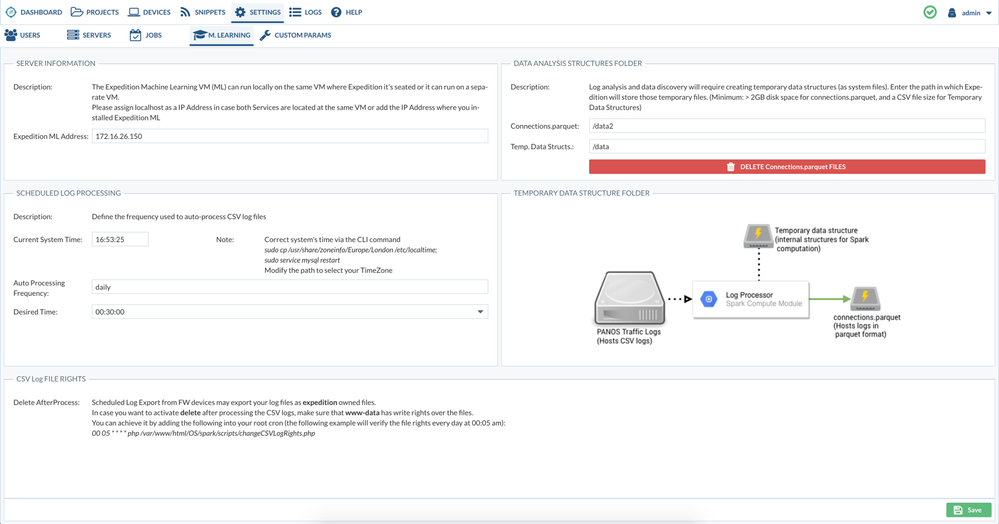Click the green status checkmark icon

[930, 12]
